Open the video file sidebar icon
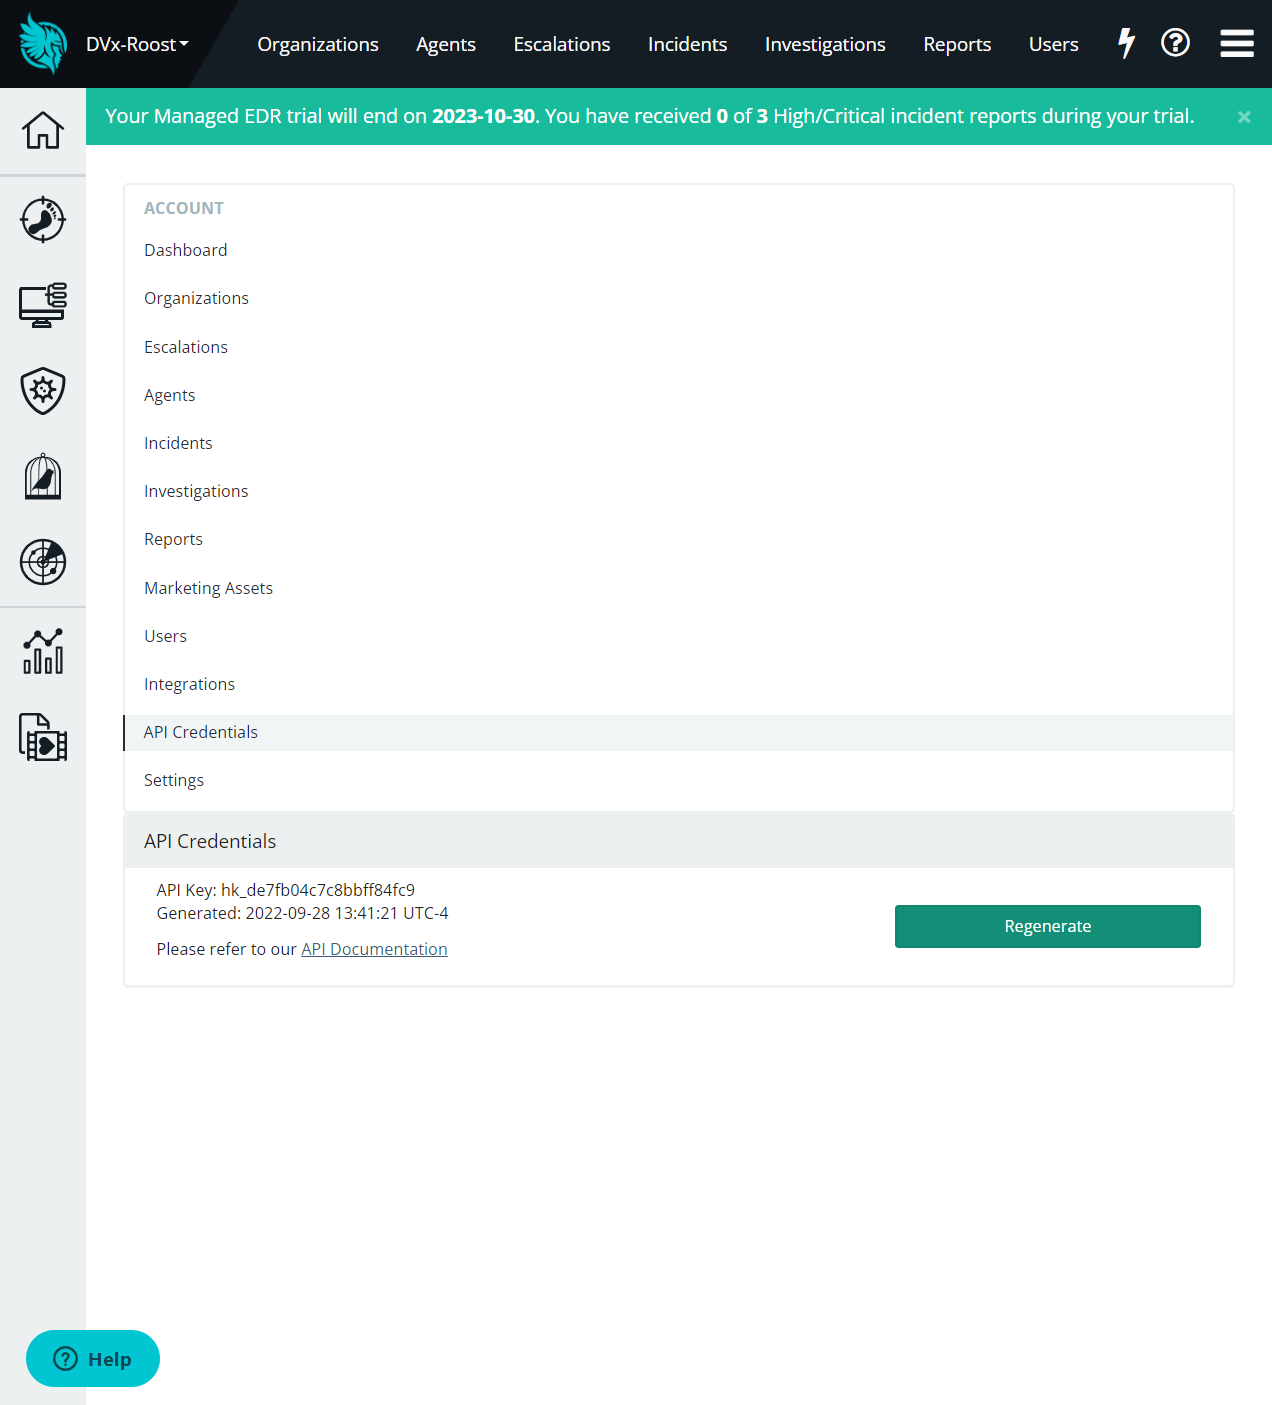This screenshot has height=1405, width=1272. [43, 738]
